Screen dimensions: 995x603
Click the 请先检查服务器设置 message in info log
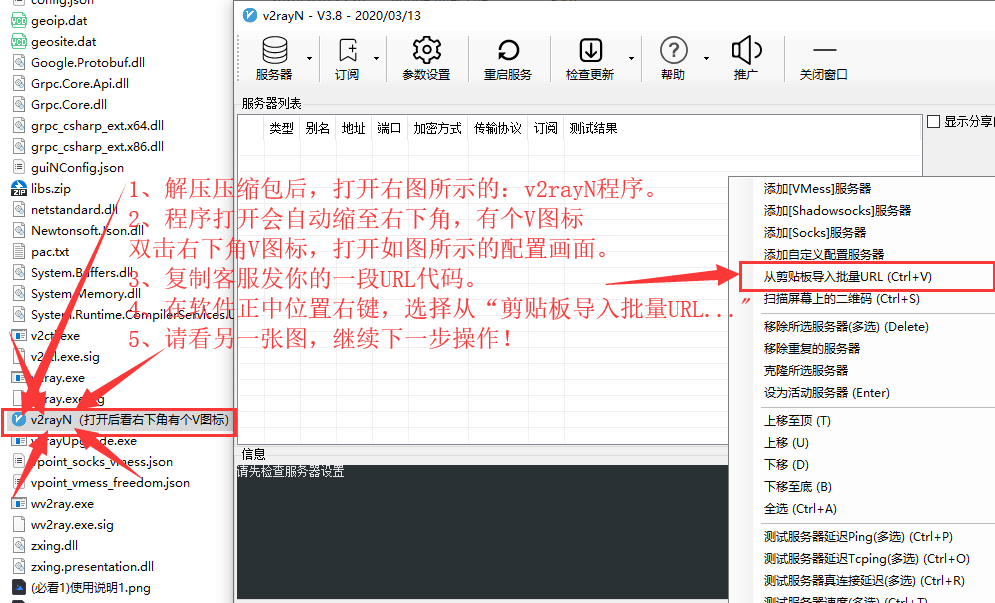(x=291, y=471)
